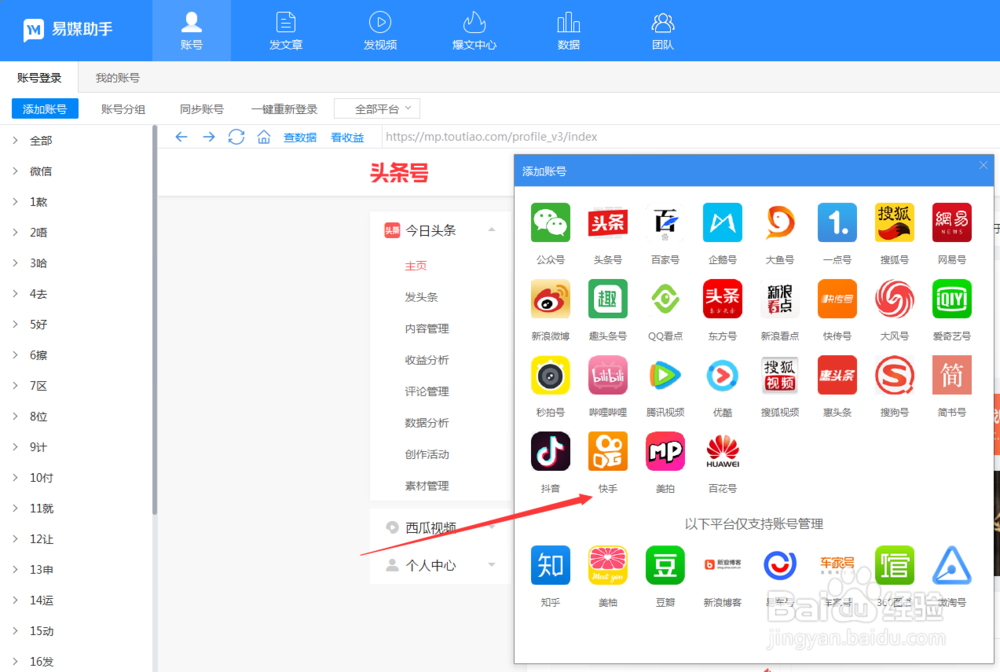Click the sidebar vertical scrollbar

[154, 320]
